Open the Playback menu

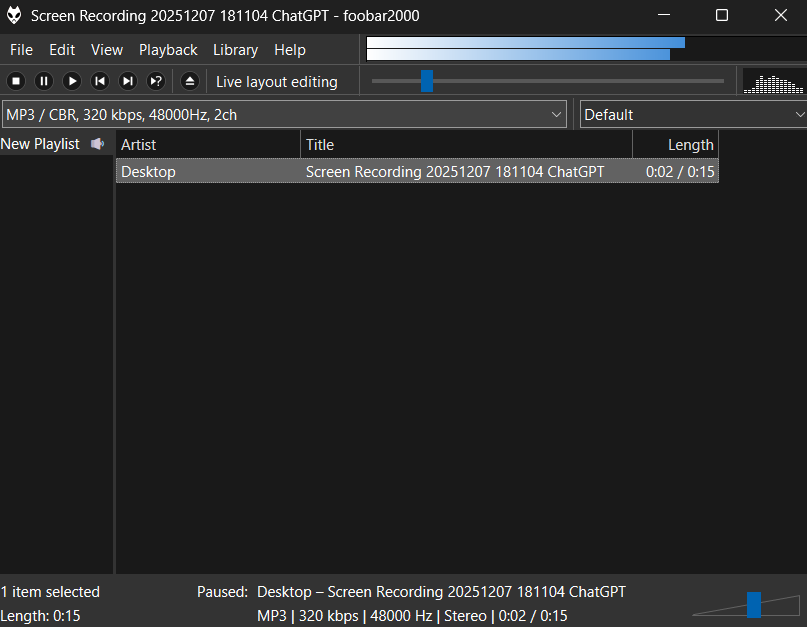(168, 50)
